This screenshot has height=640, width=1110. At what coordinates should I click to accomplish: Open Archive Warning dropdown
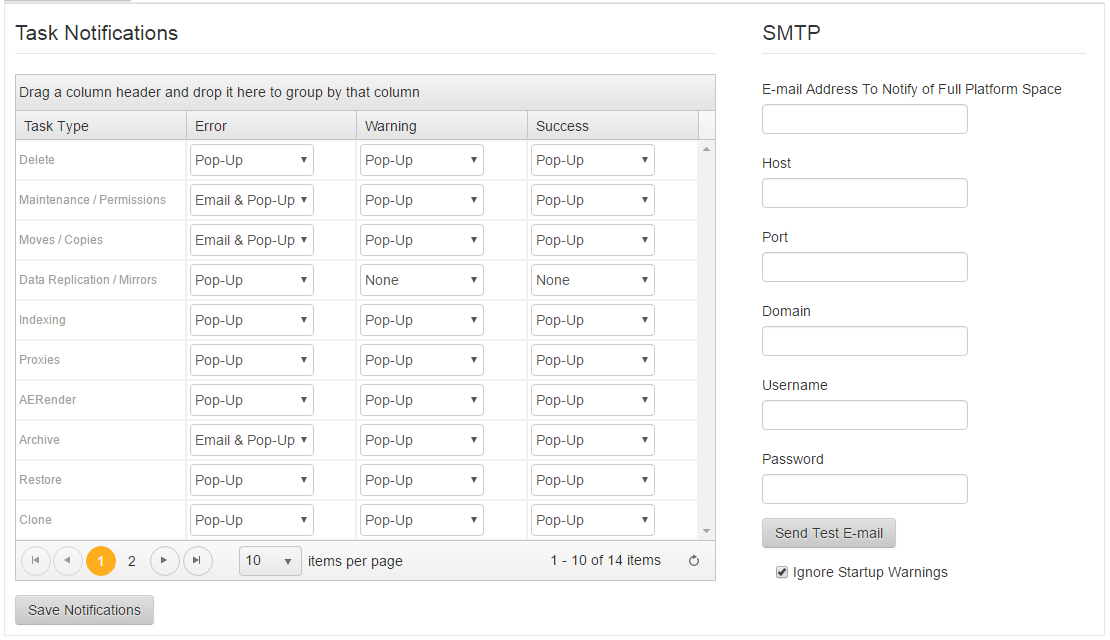pos(422,440)
